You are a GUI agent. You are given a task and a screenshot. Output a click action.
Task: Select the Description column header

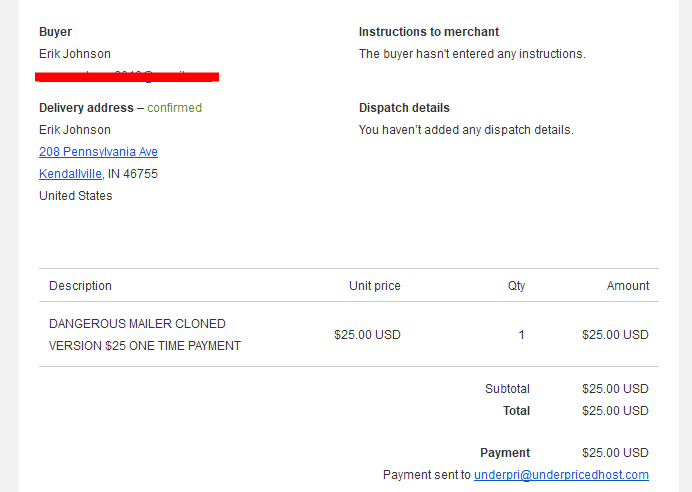point(80,285)
